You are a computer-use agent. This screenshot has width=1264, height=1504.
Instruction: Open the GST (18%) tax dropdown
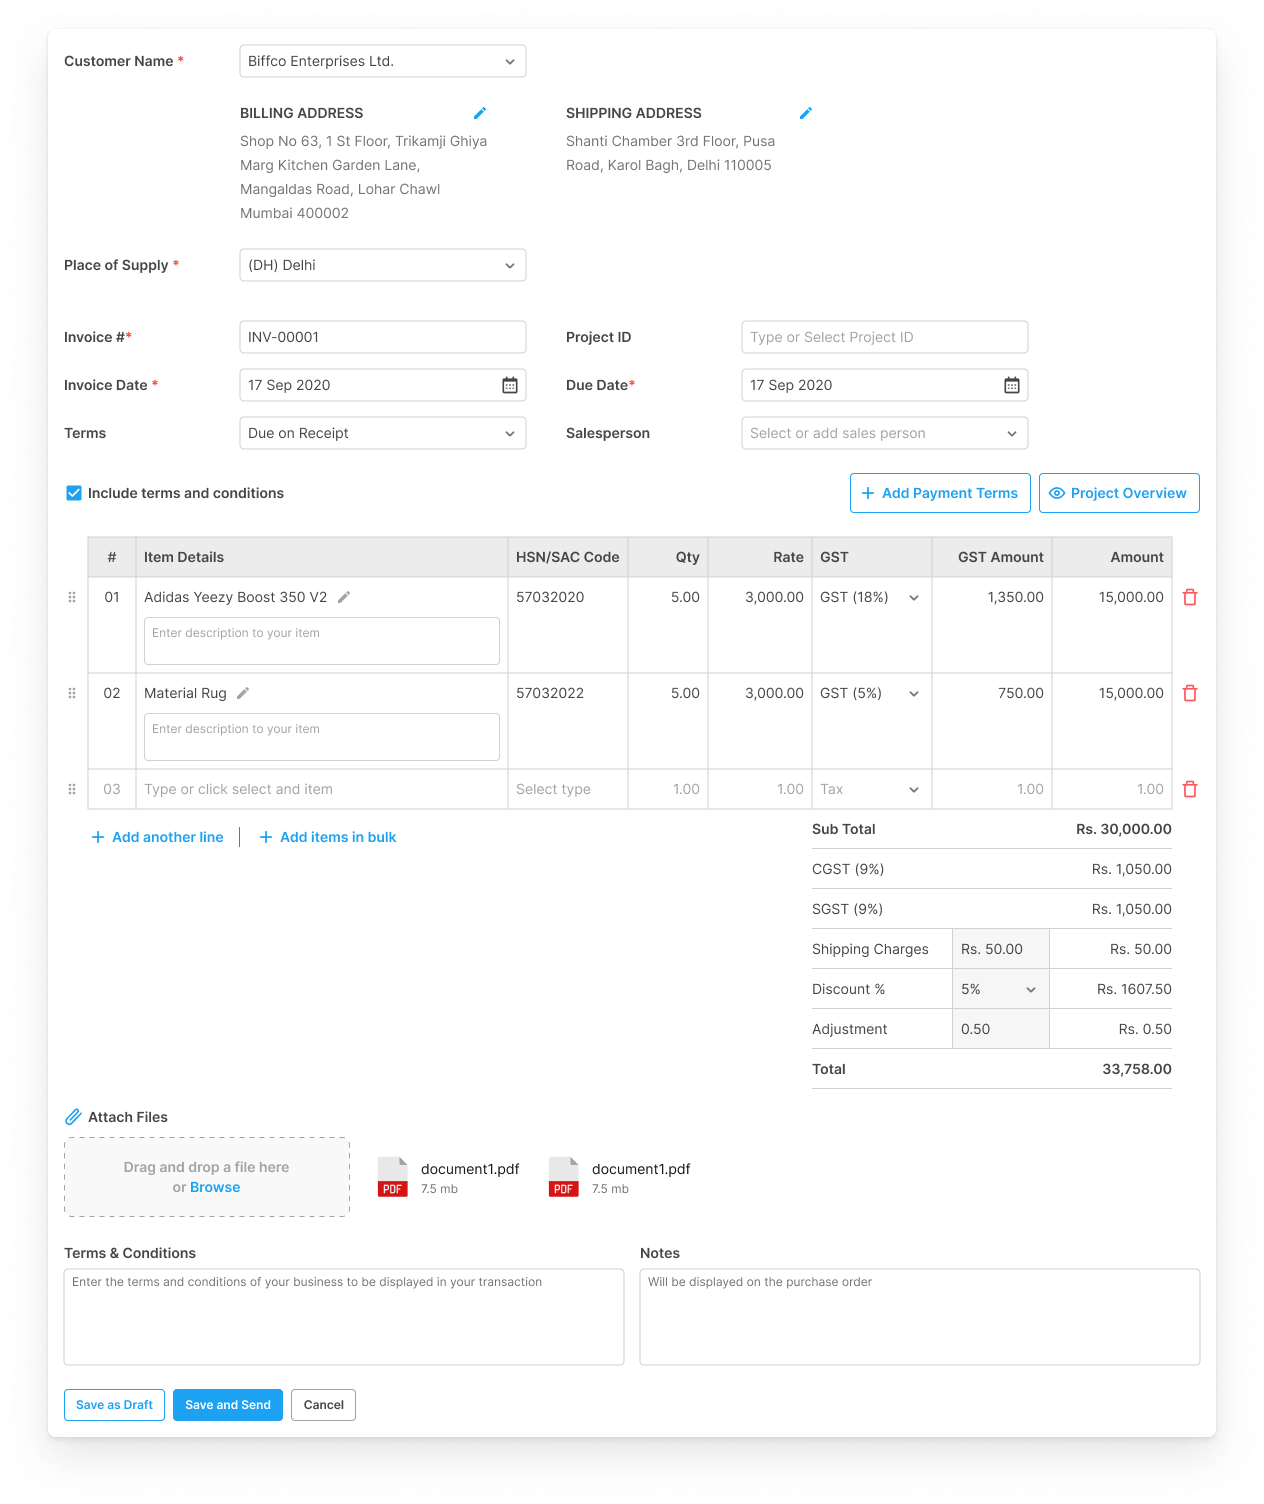coord(870,597)
